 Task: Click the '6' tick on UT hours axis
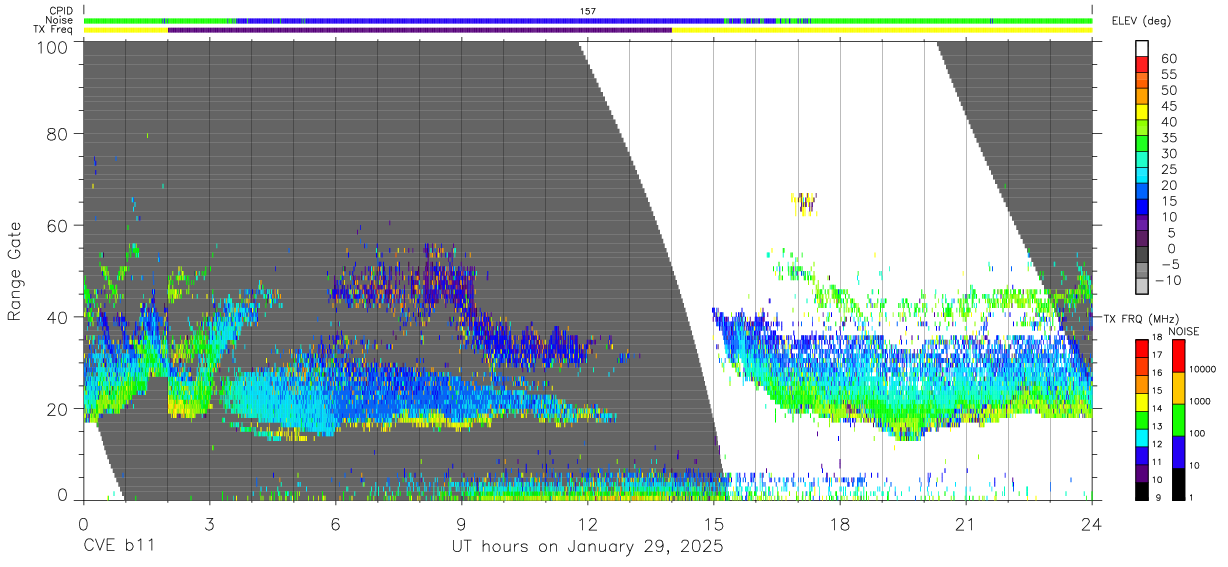336,524
